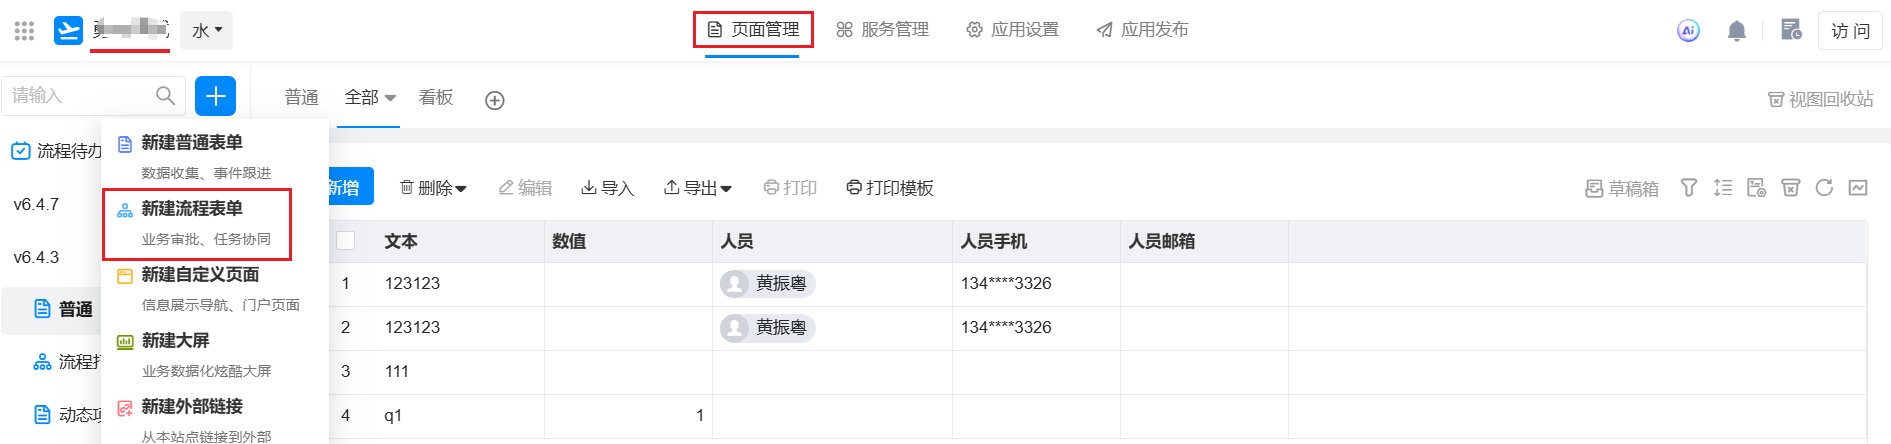The width and height of the screenshot is (1891, 444).
Task: Click the filter funnel icon
Action: pyautogui.click(x=1689, y=188)
